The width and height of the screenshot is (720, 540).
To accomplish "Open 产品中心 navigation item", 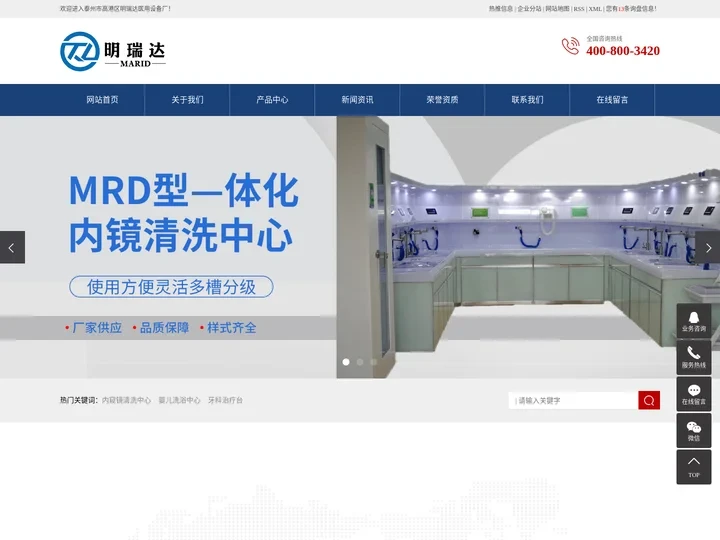I will tap(272, 100).
